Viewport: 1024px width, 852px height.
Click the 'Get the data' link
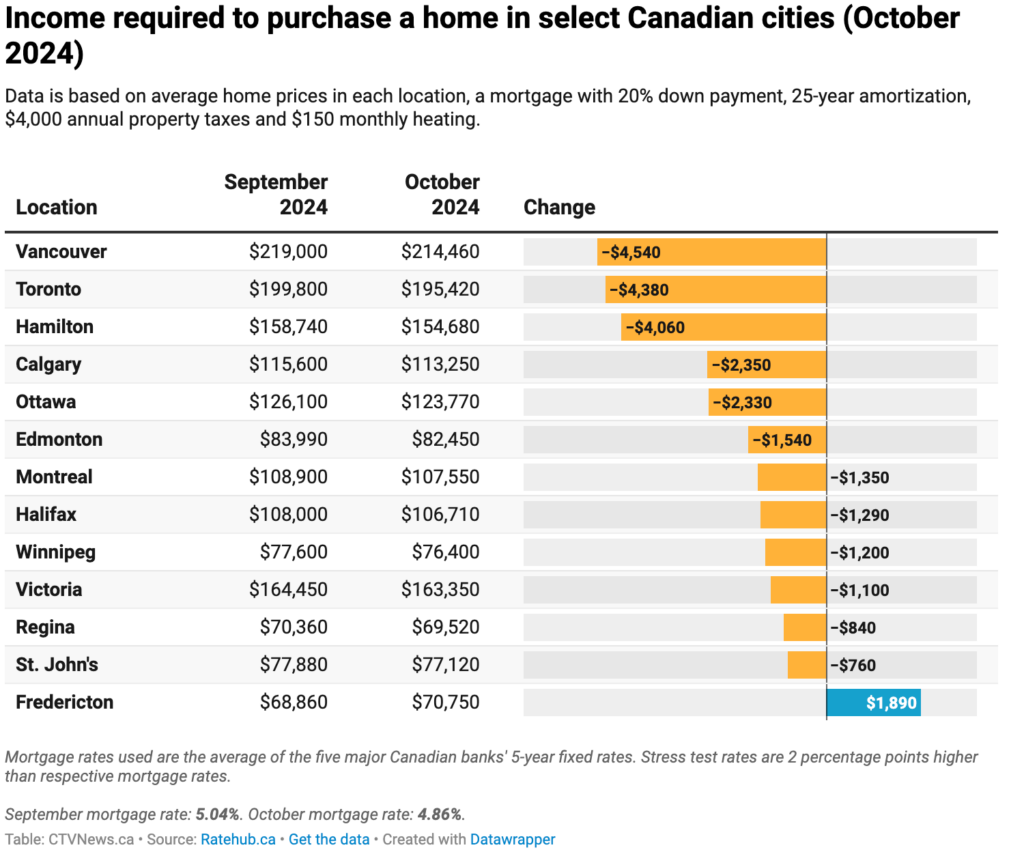point(329,839)
